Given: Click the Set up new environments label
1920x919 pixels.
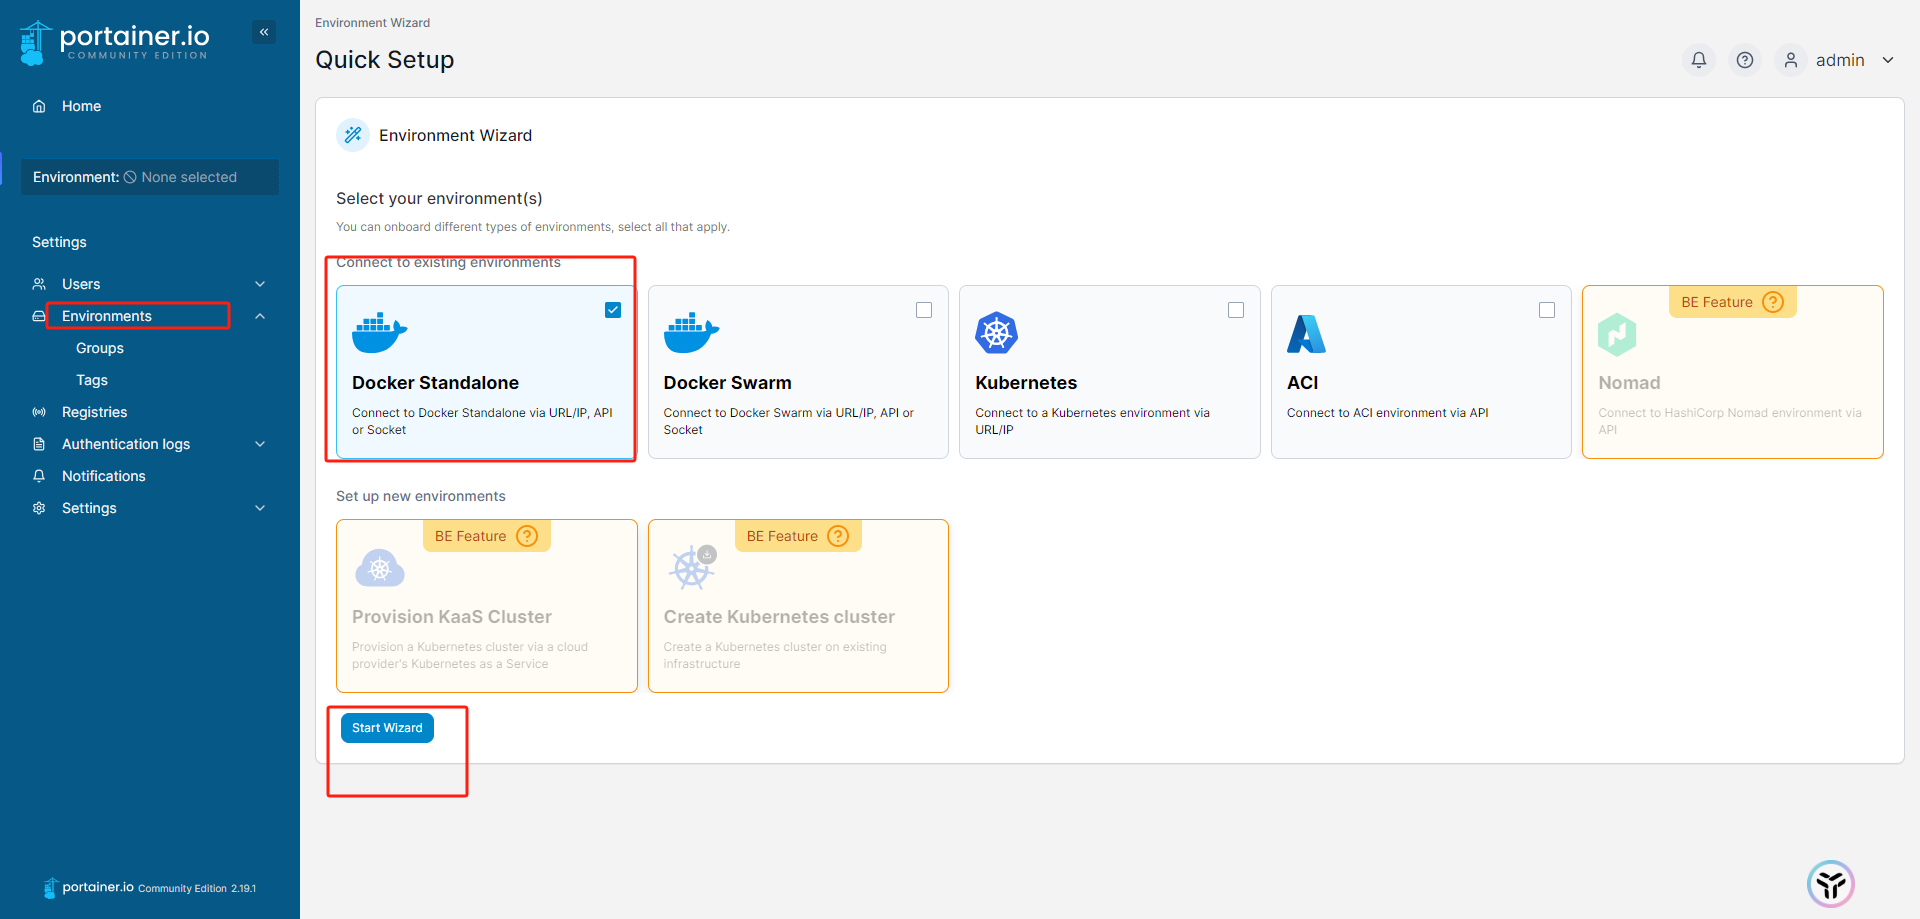Looking at the screenshot, I should click(x=421, y=496).
